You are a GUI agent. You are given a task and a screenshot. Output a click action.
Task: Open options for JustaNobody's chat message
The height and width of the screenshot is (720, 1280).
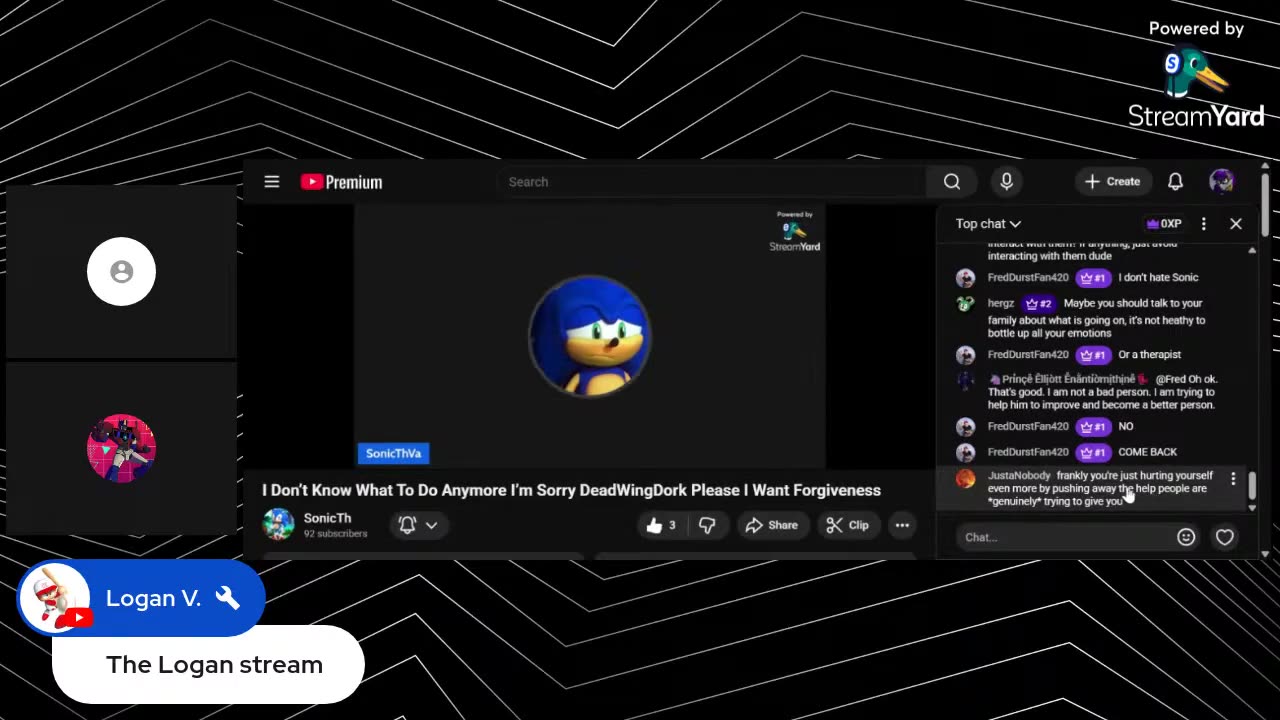(x=1233, y=479)
